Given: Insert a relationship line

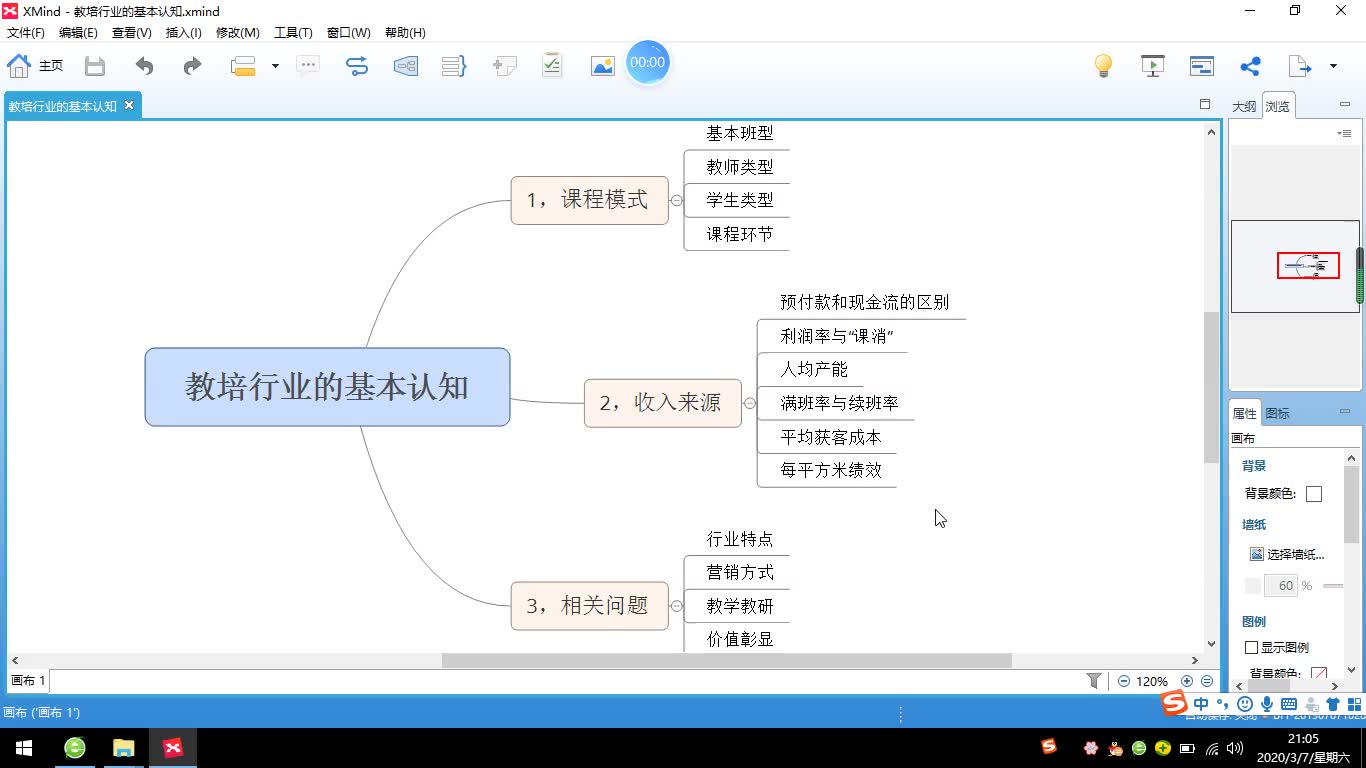Looking at the screenshot, I should point(357,66).
